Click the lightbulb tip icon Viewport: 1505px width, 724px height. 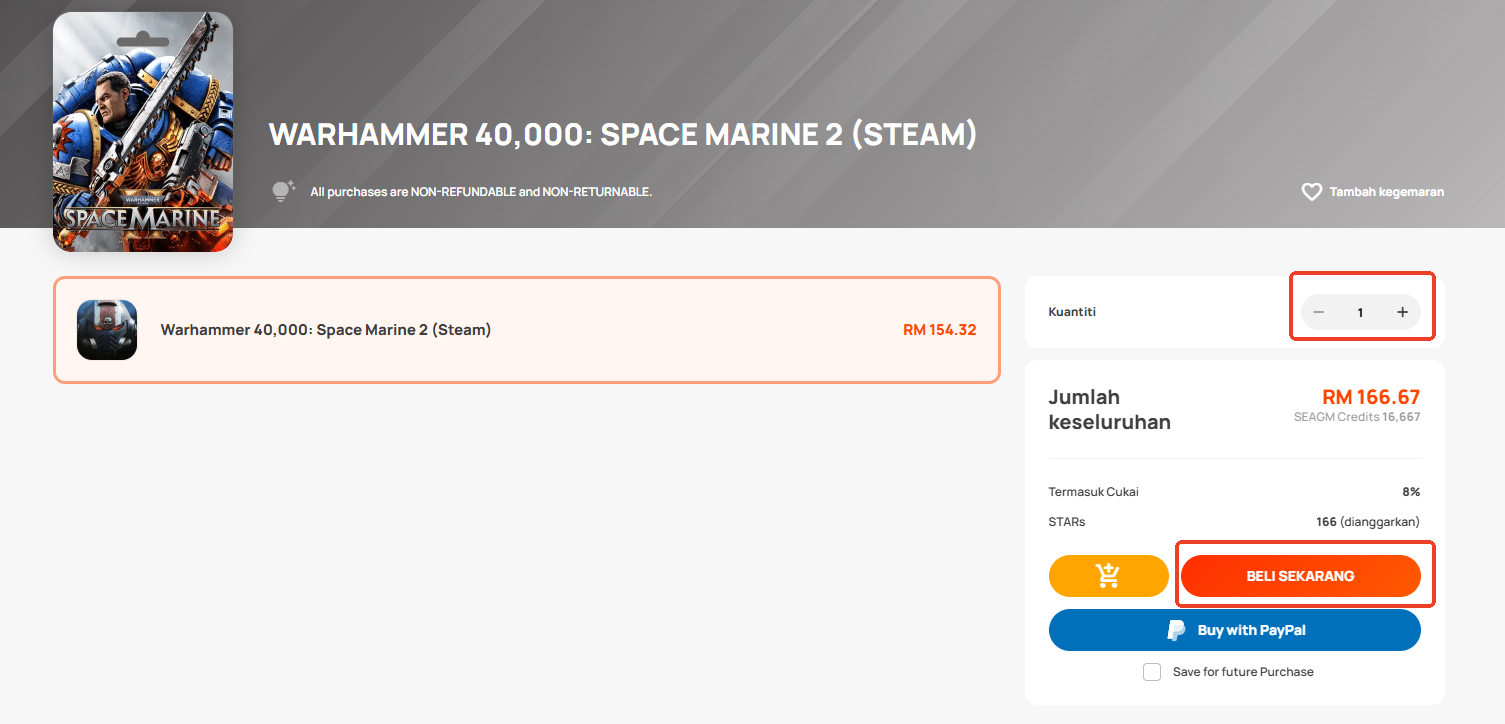tap(284, 191)
